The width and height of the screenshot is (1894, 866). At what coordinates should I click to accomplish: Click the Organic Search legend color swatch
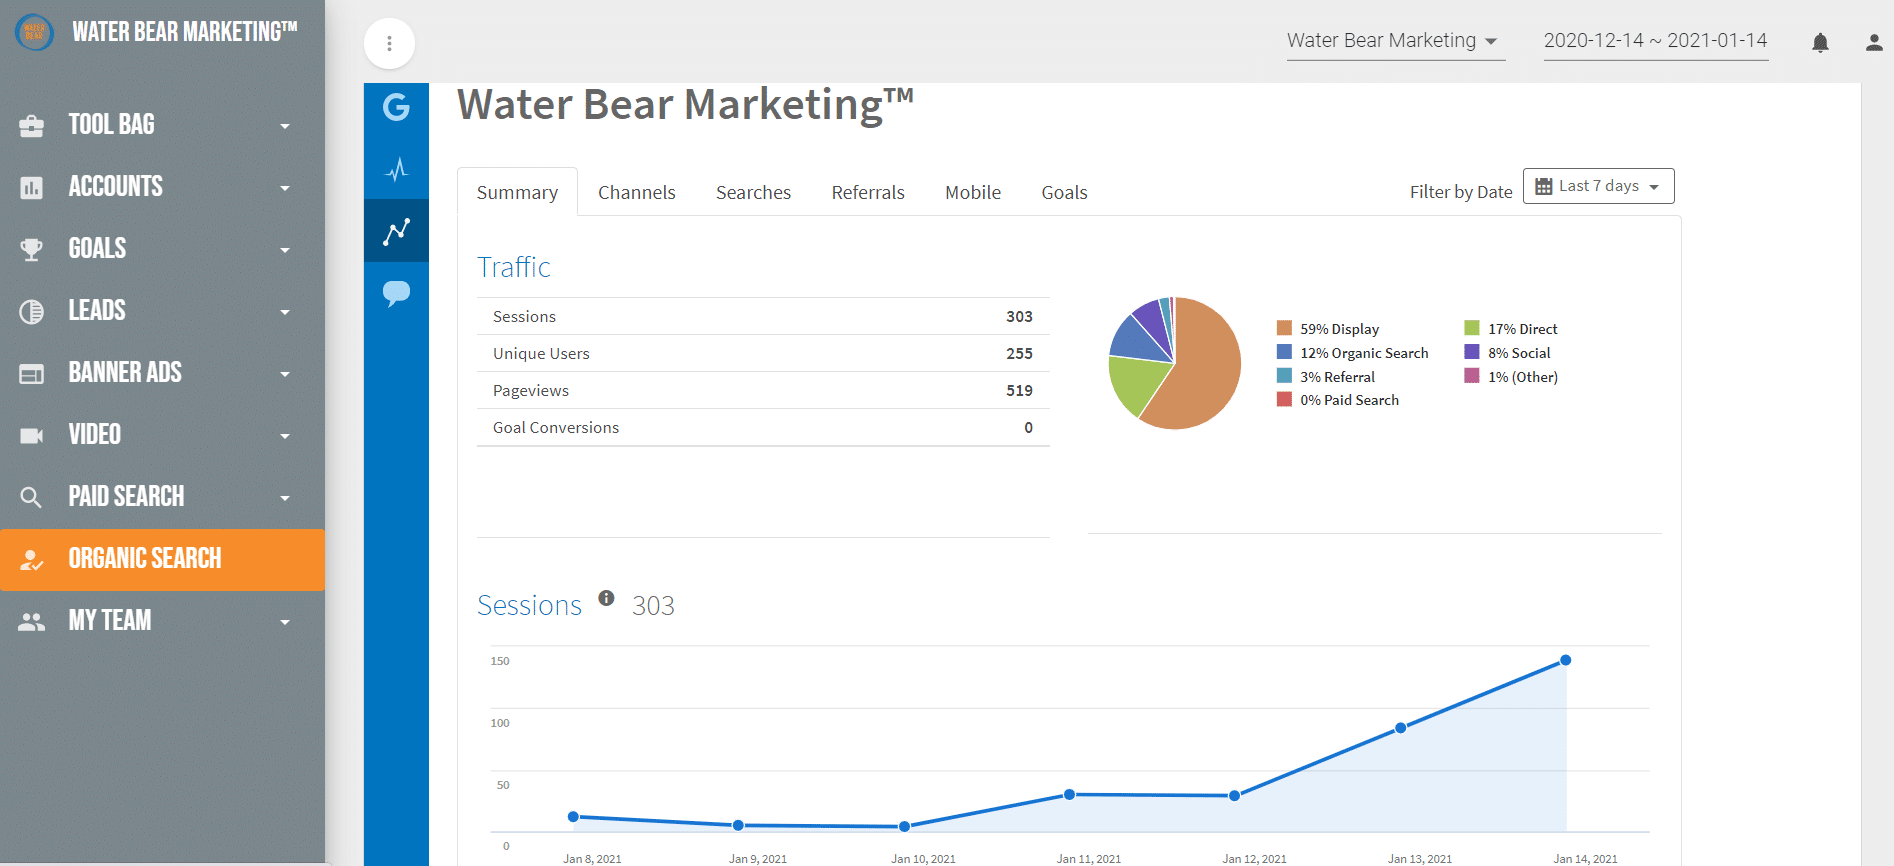point(1284,352)
